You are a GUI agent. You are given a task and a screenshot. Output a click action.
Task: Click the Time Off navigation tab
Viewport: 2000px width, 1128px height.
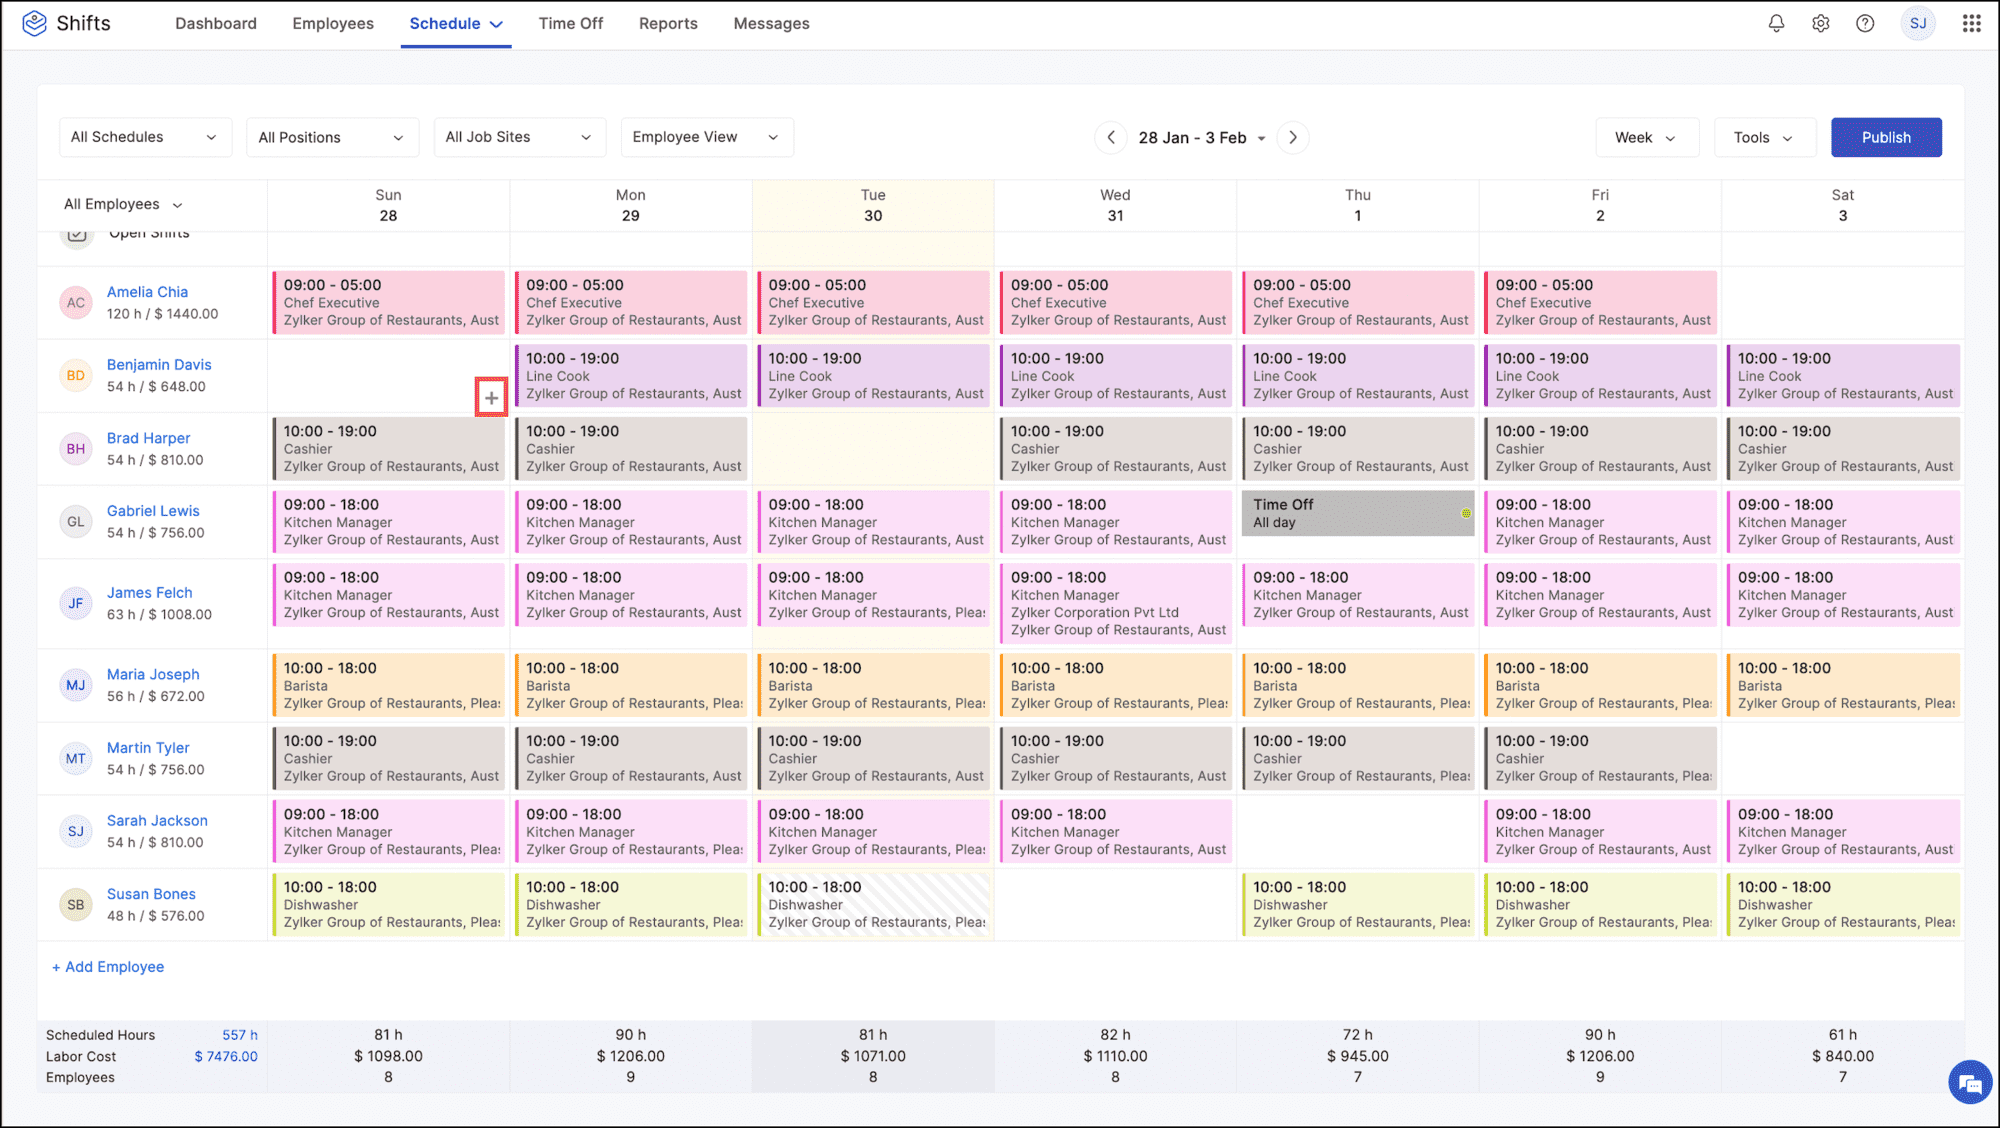point(569,22)
